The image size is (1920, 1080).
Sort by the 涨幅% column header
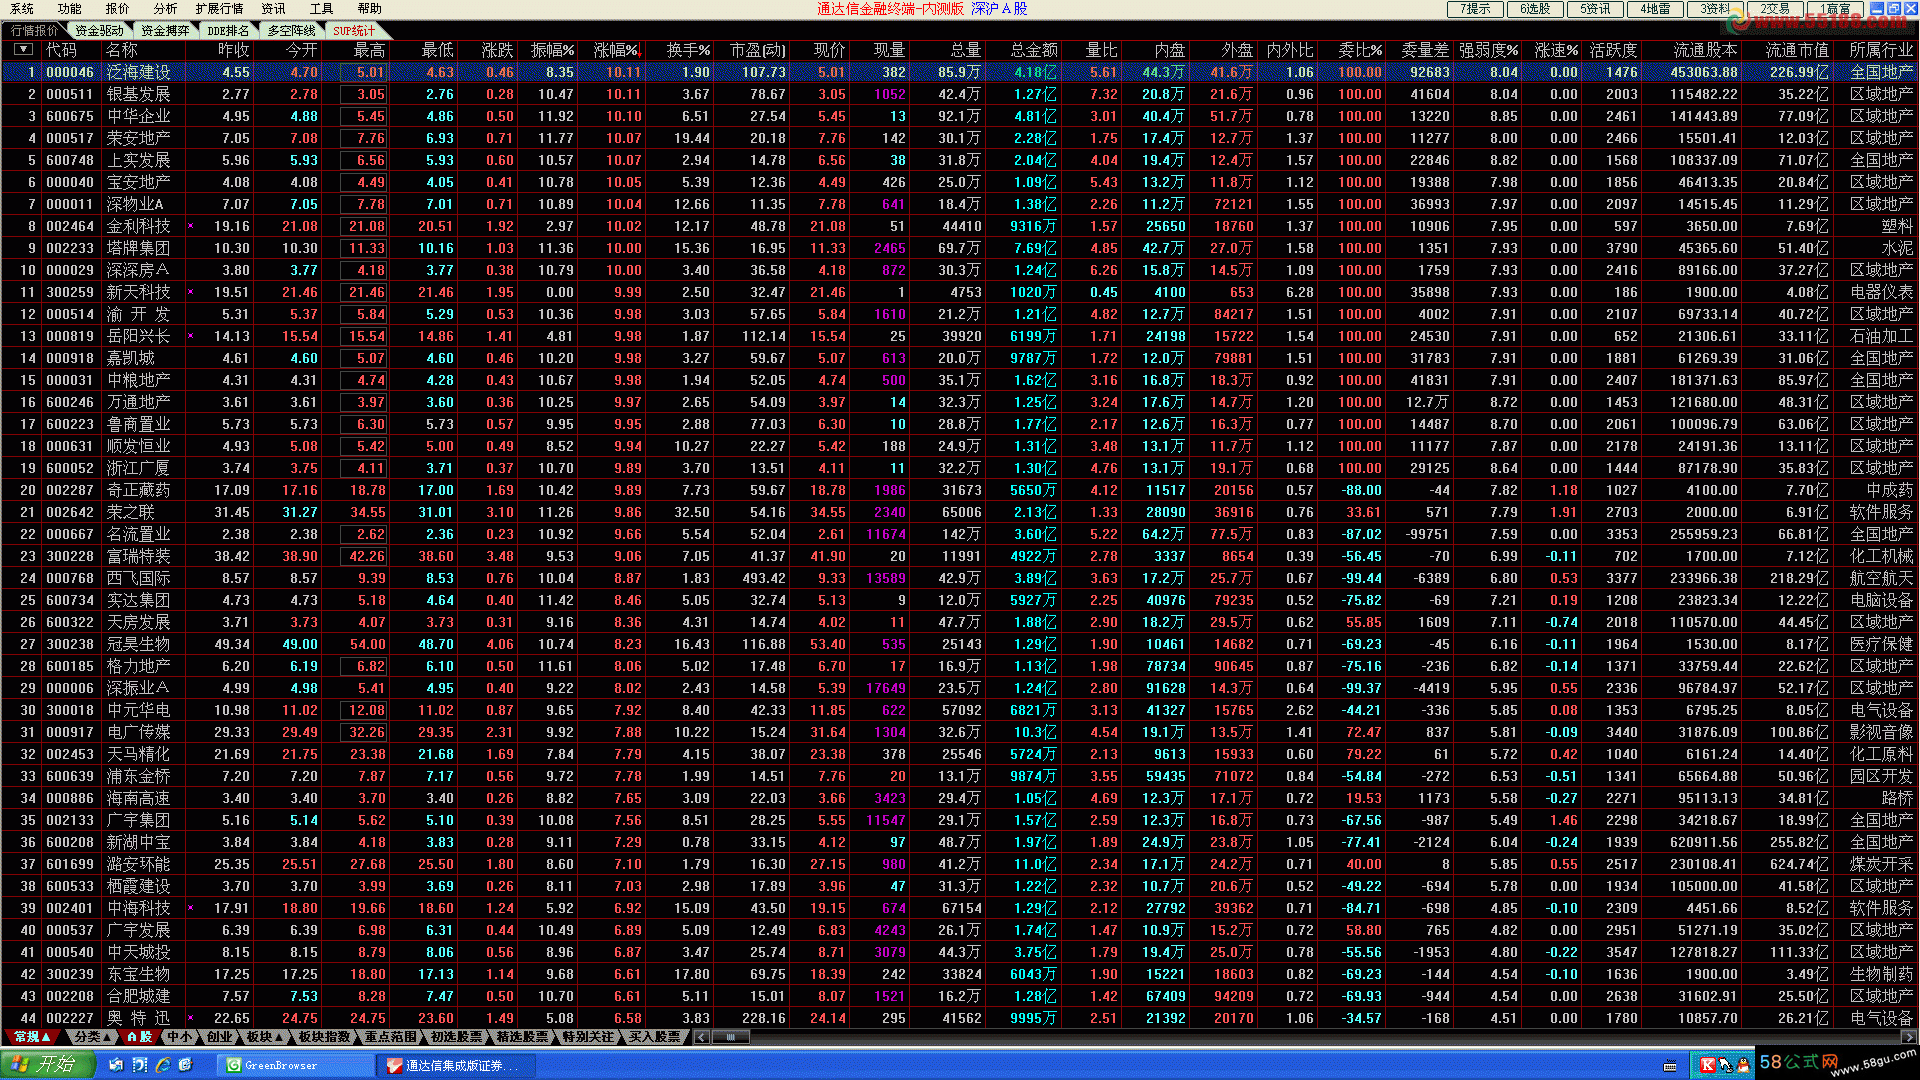pyautogui.click(x=616, y=50)
